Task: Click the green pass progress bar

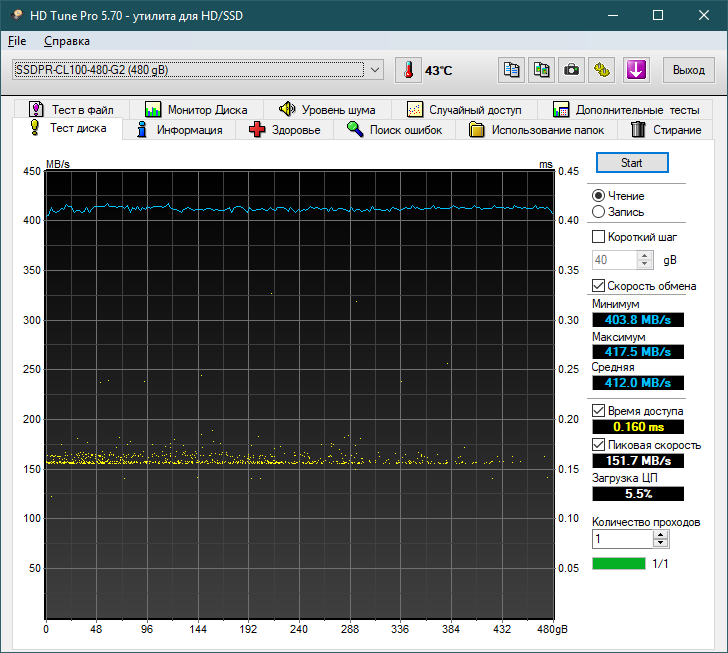Action: [619, 563]
